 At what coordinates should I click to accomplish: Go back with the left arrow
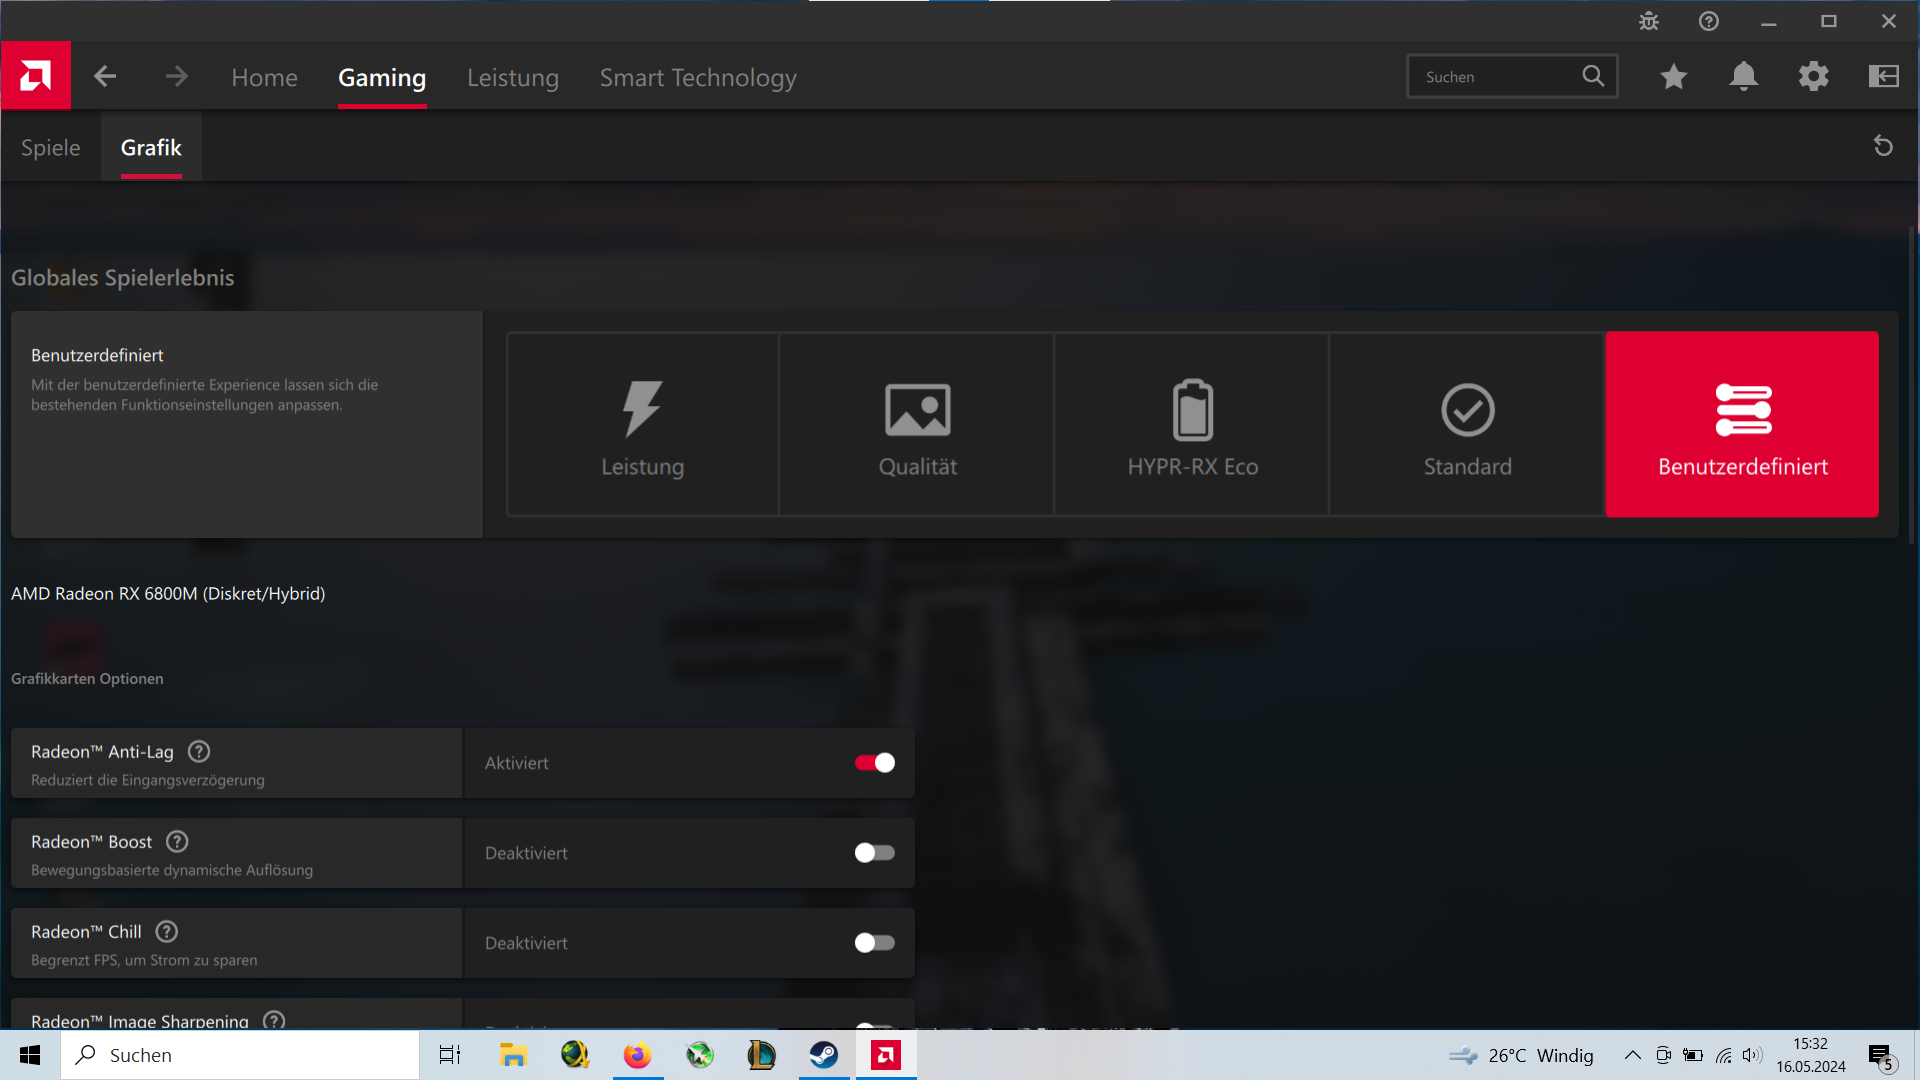[x=105, y=76]
